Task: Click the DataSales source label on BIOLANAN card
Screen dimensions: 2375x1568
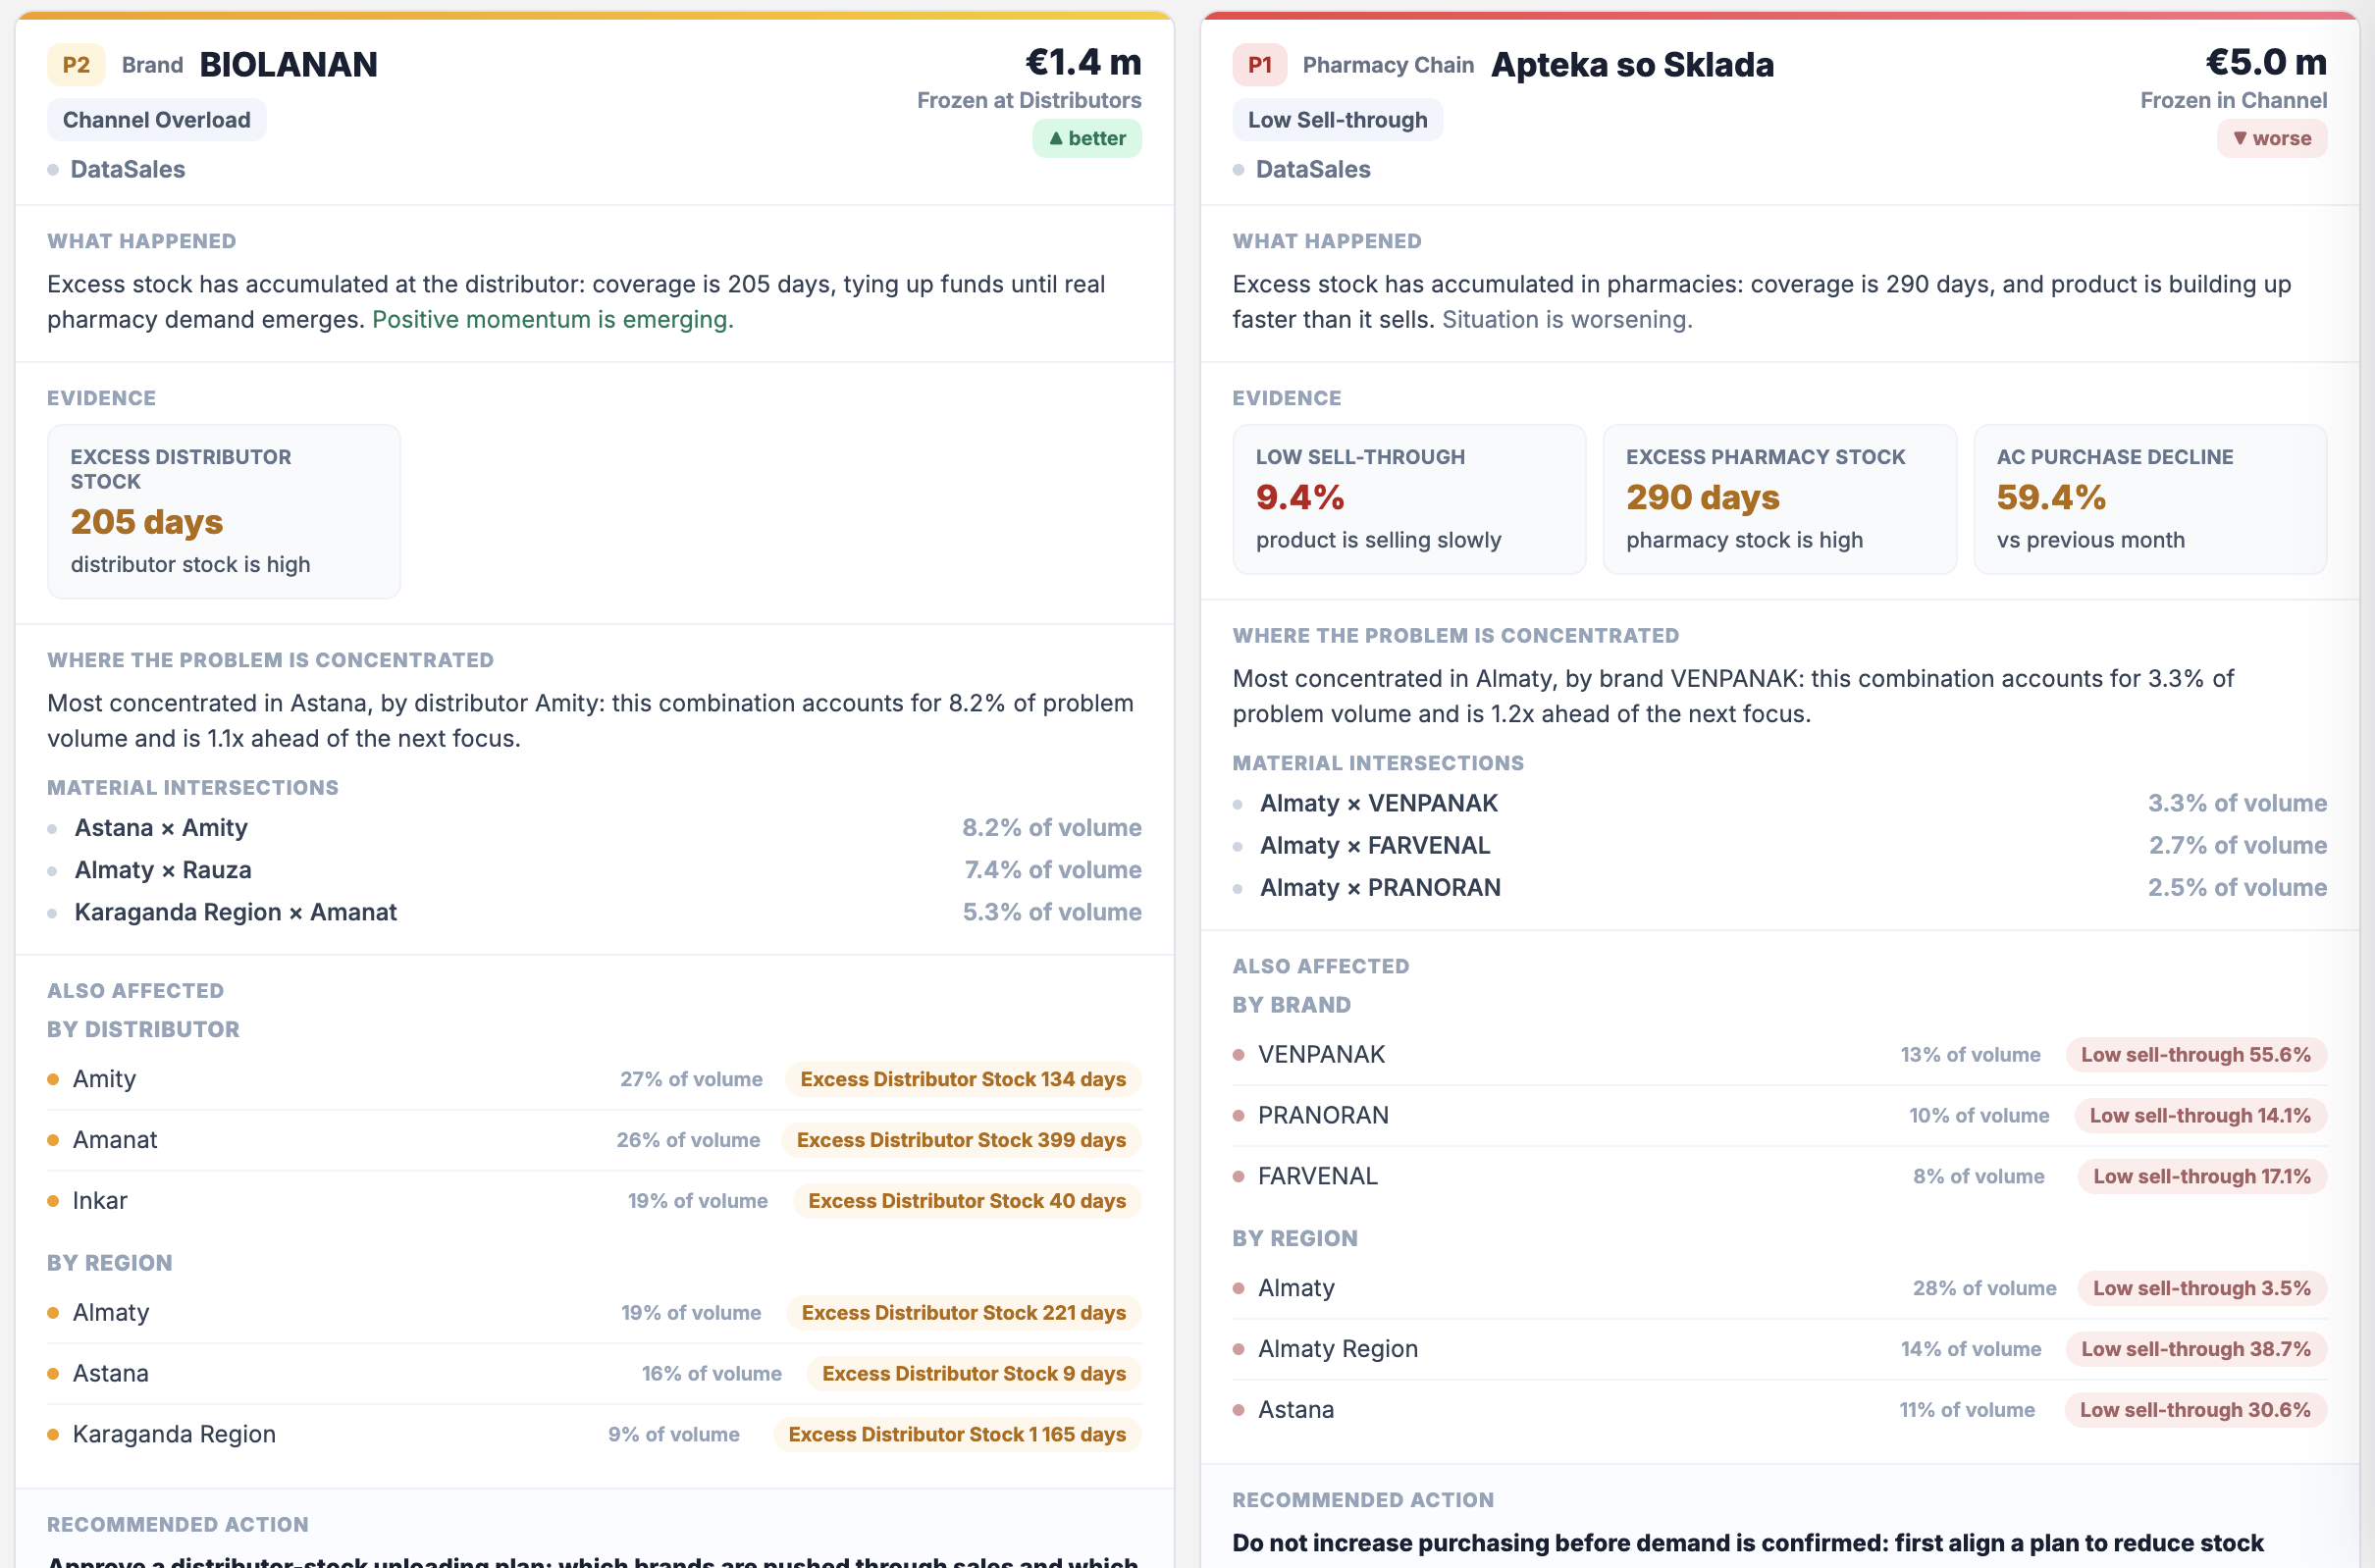Action: tap(127, 170)
